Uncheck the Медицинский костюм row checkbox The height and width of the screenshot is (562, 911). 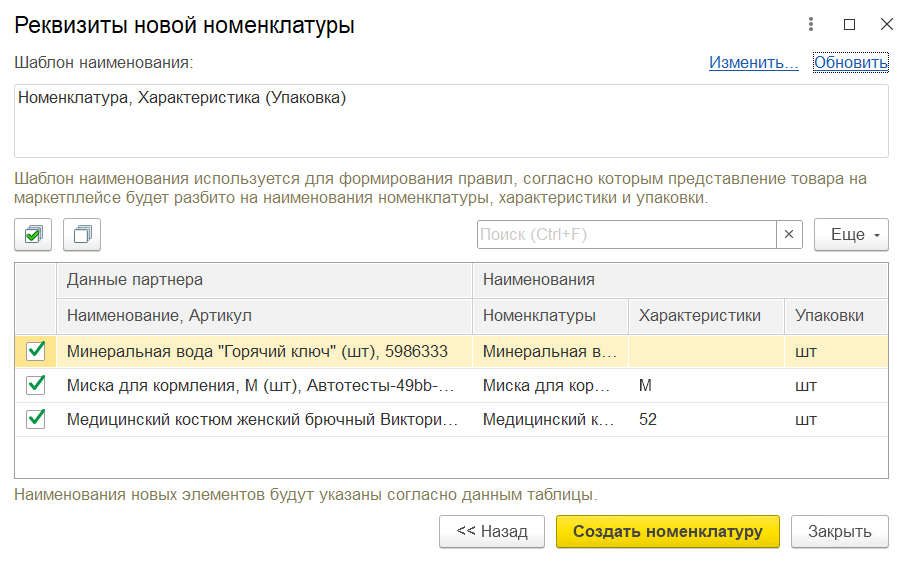coord(36,419)
